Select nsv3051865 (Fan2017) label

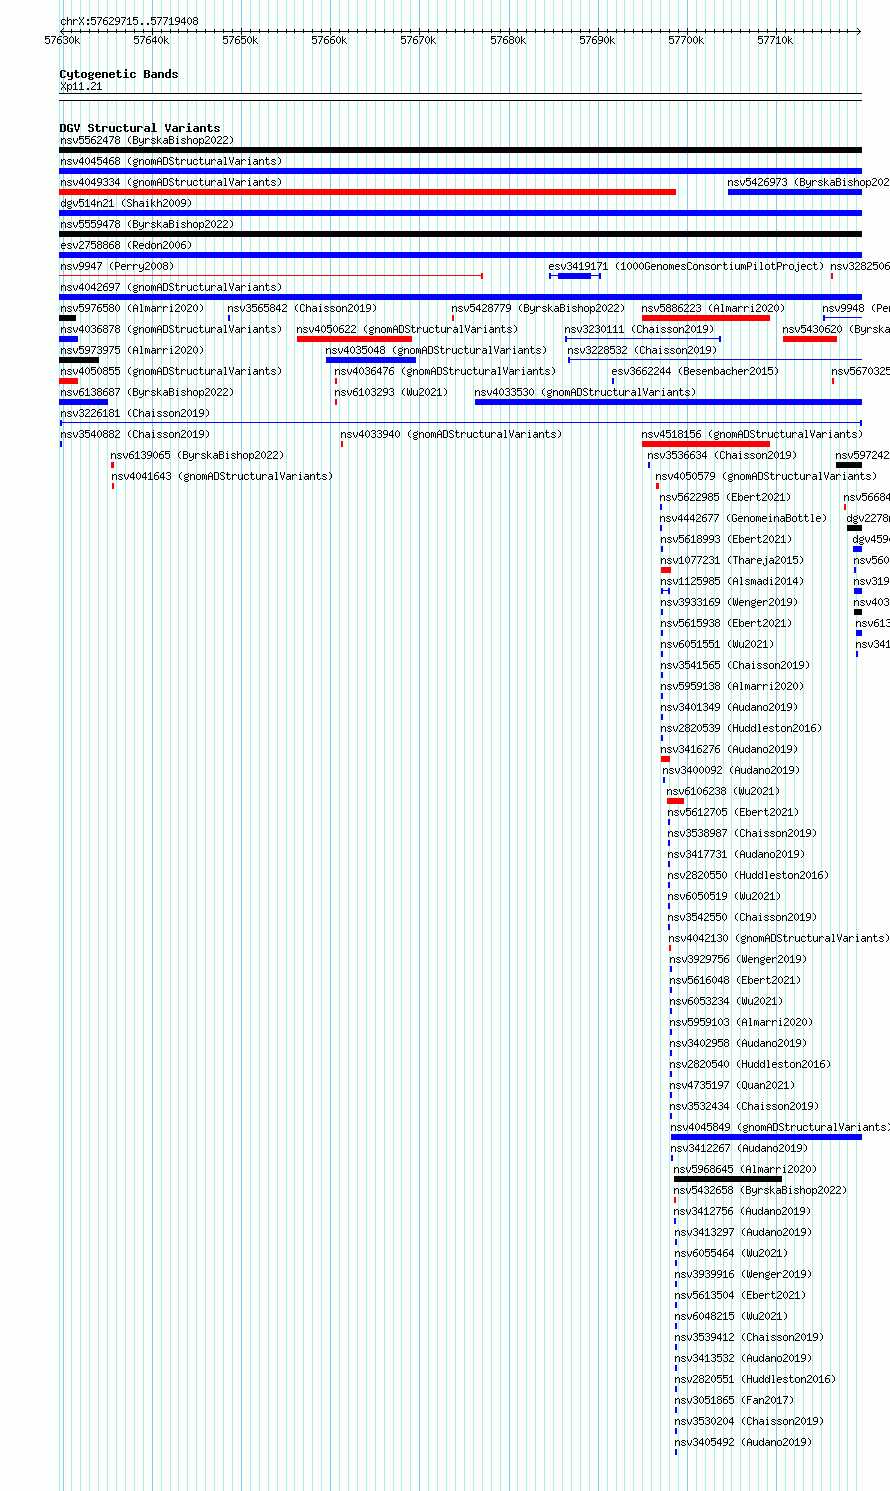click(734, 1401)
